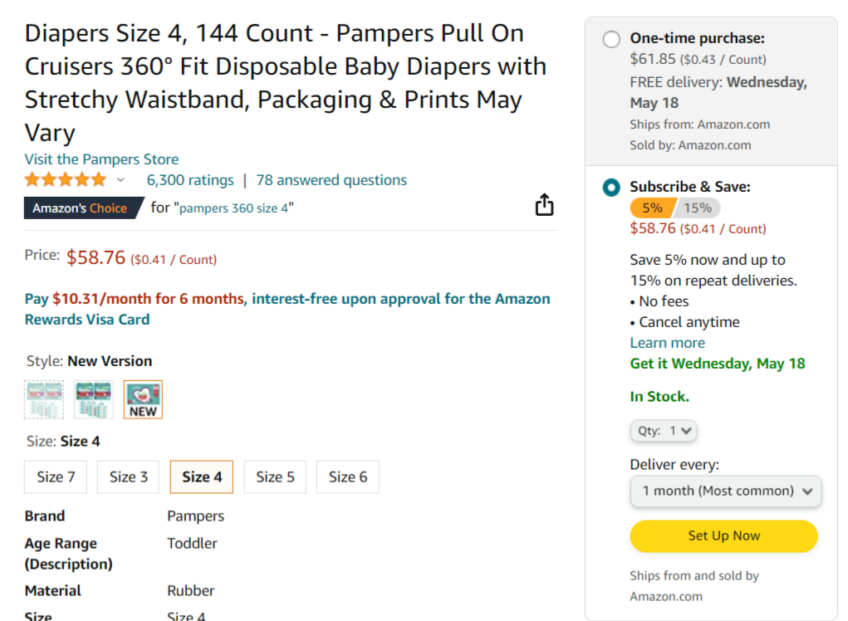This screenshot has height=621, width=848.
Task: Select Size 7
Action: 55,477
